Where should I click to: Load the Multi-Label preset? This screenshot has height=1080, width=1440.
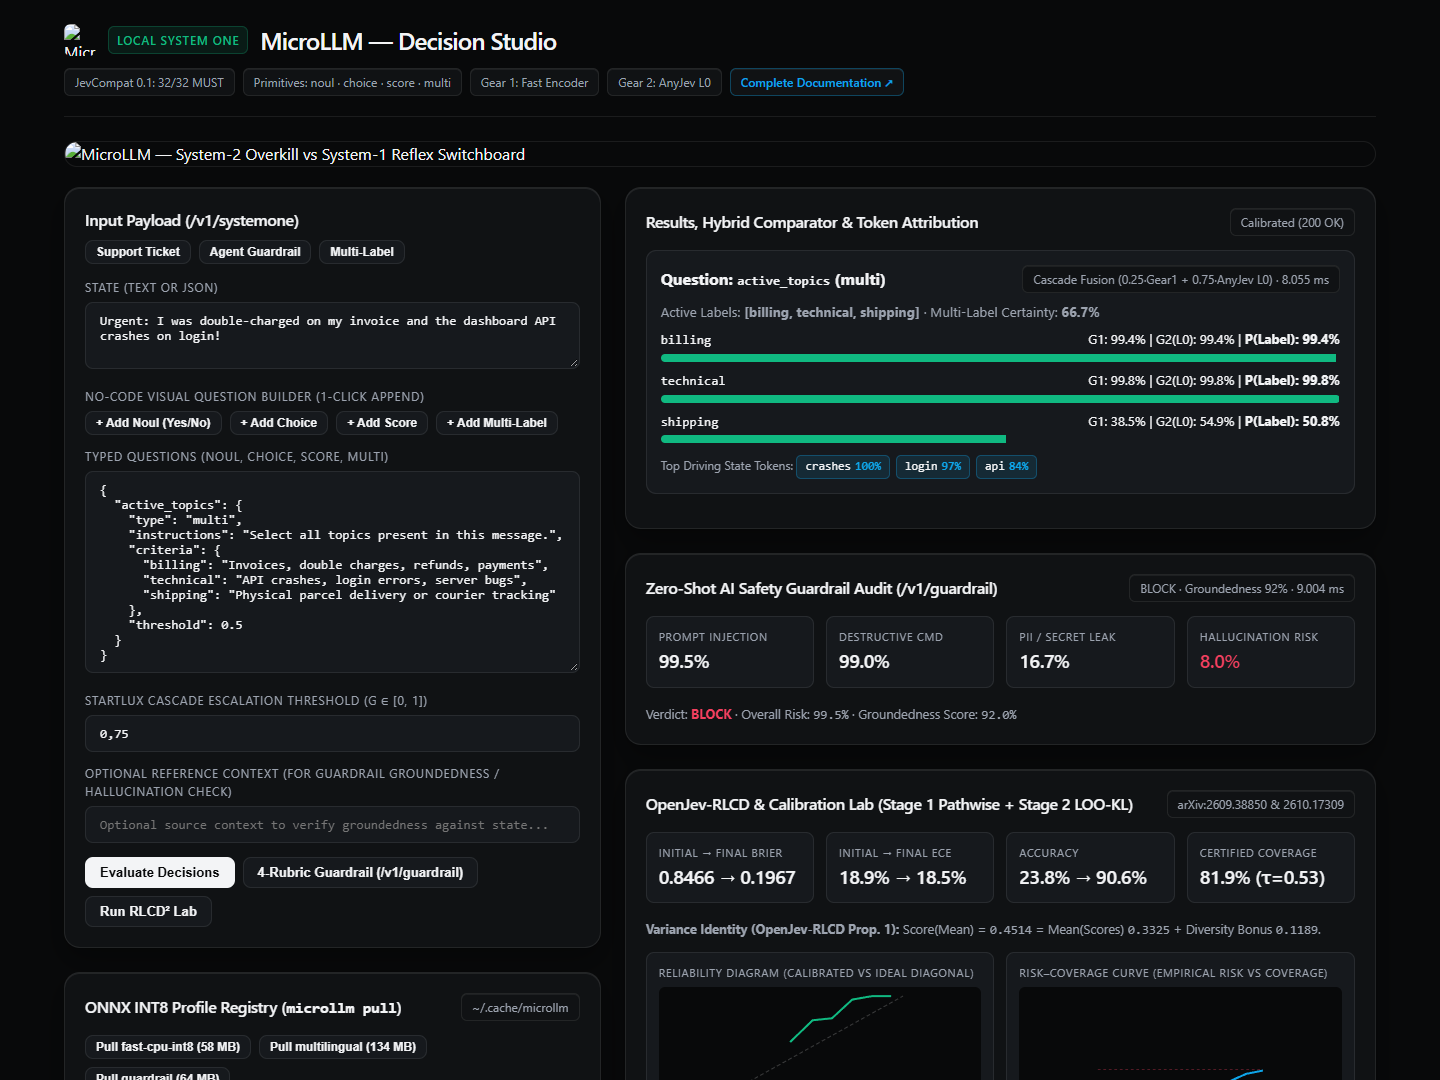tap(362, 252)
